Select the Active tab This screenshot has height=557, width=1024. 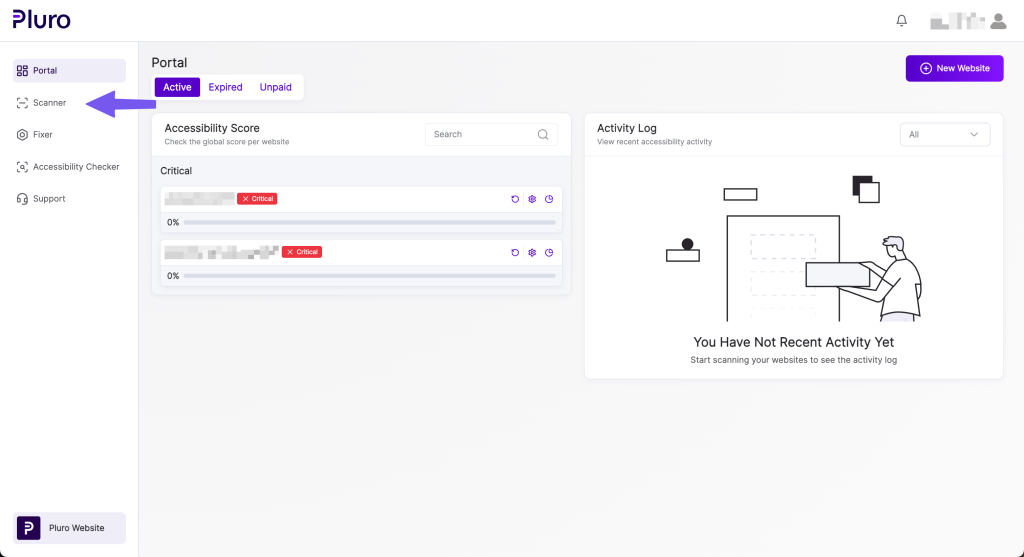(x=177, y=87)
